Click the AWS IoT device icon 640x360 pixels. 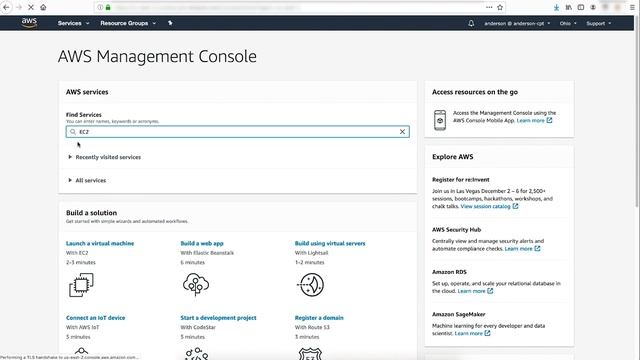(x=81, y=353)
